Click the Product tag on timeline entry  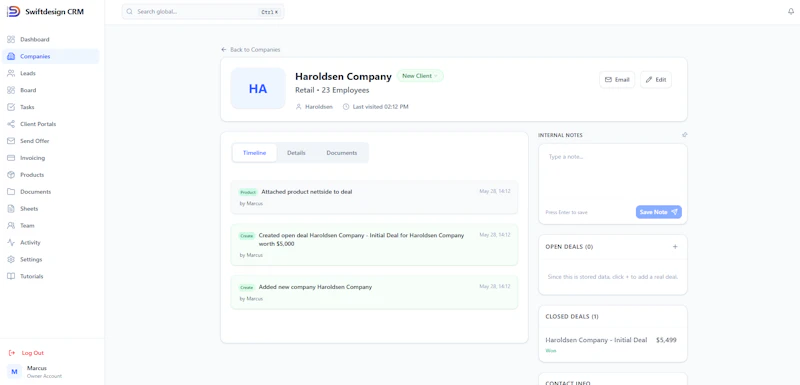pyautogui.click(x=248, y=192)
